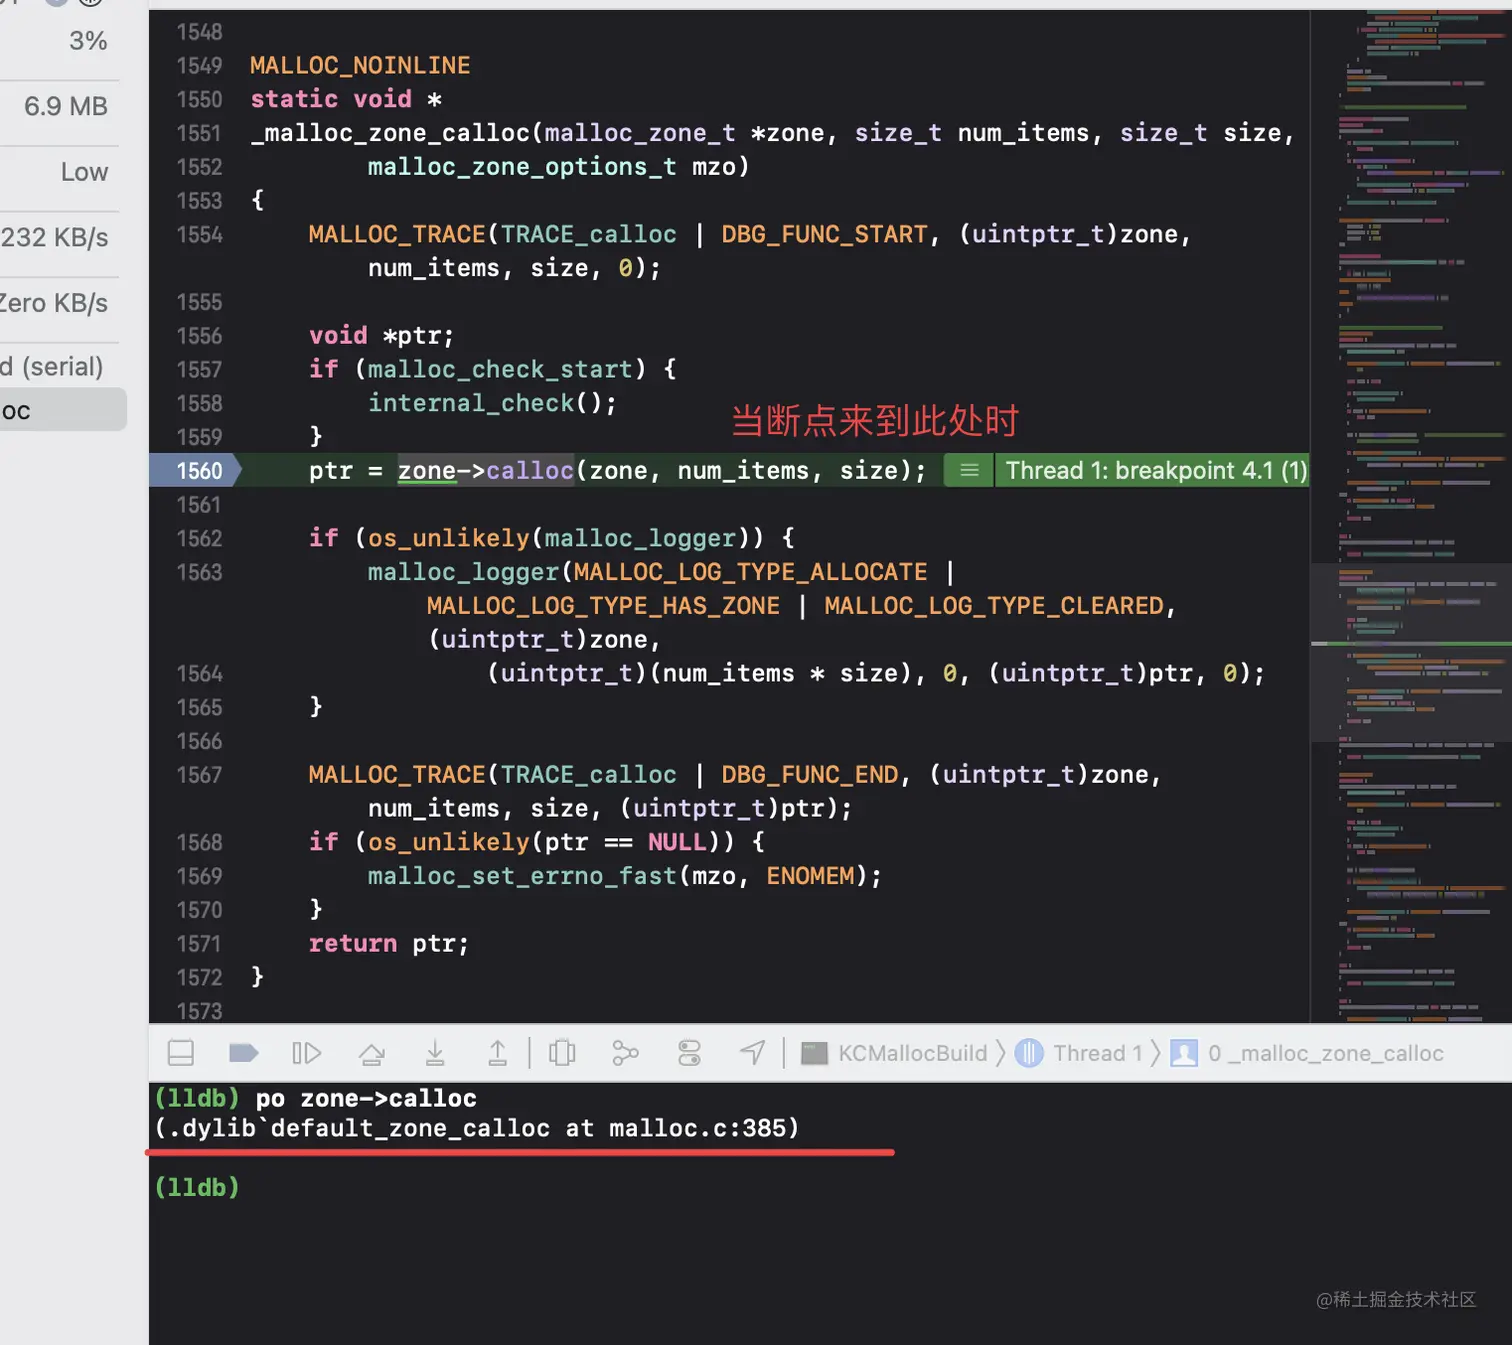The width and height of the screenshot is (1512, 1345).
Task: Click MALLOC_LOG_TYPE_HAS_ZONE in the code
Action: click(x=603, y=606)
